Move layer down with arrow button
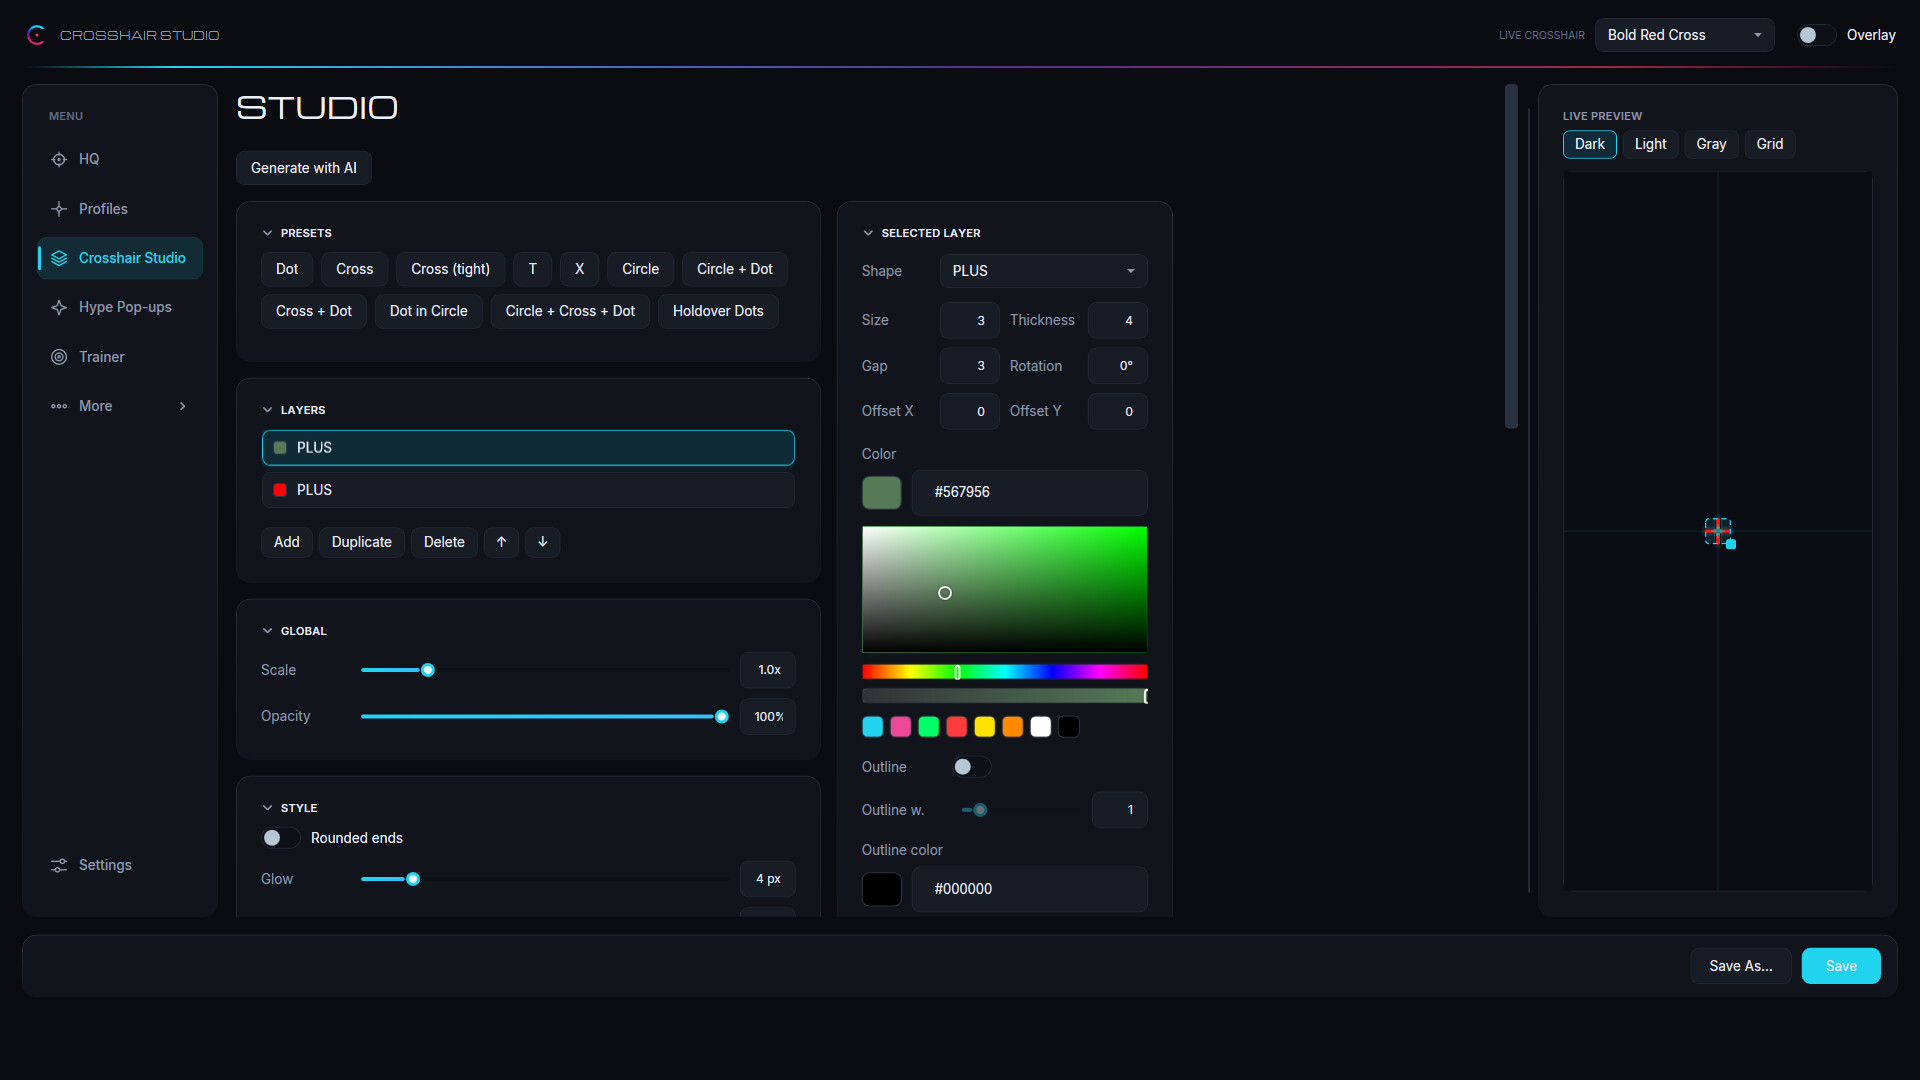 tap(542, 542)
